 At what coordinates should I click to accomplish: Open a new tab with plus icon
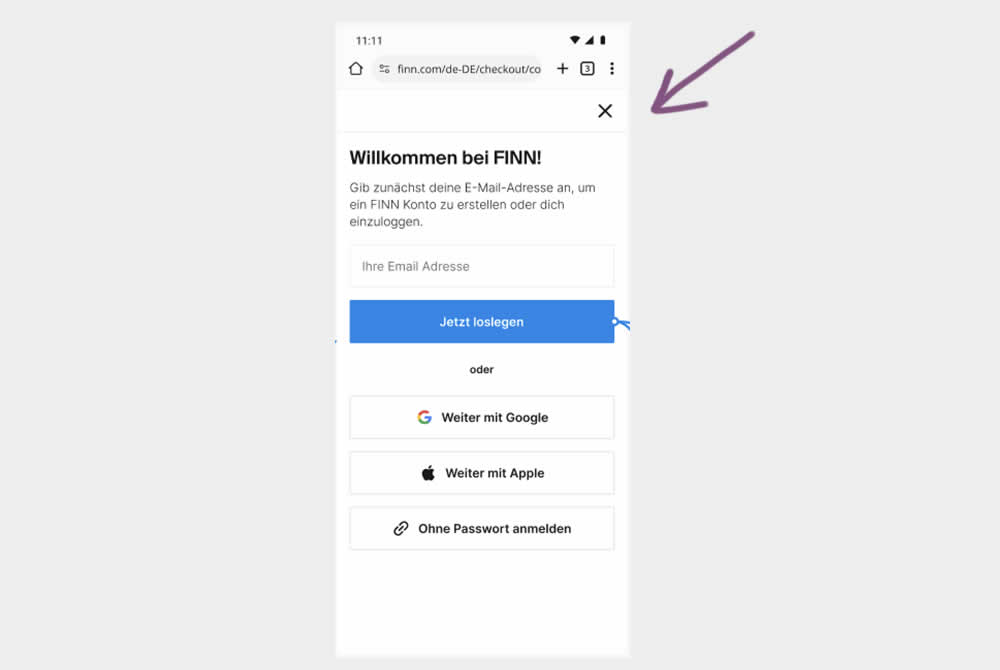[562, 68]
